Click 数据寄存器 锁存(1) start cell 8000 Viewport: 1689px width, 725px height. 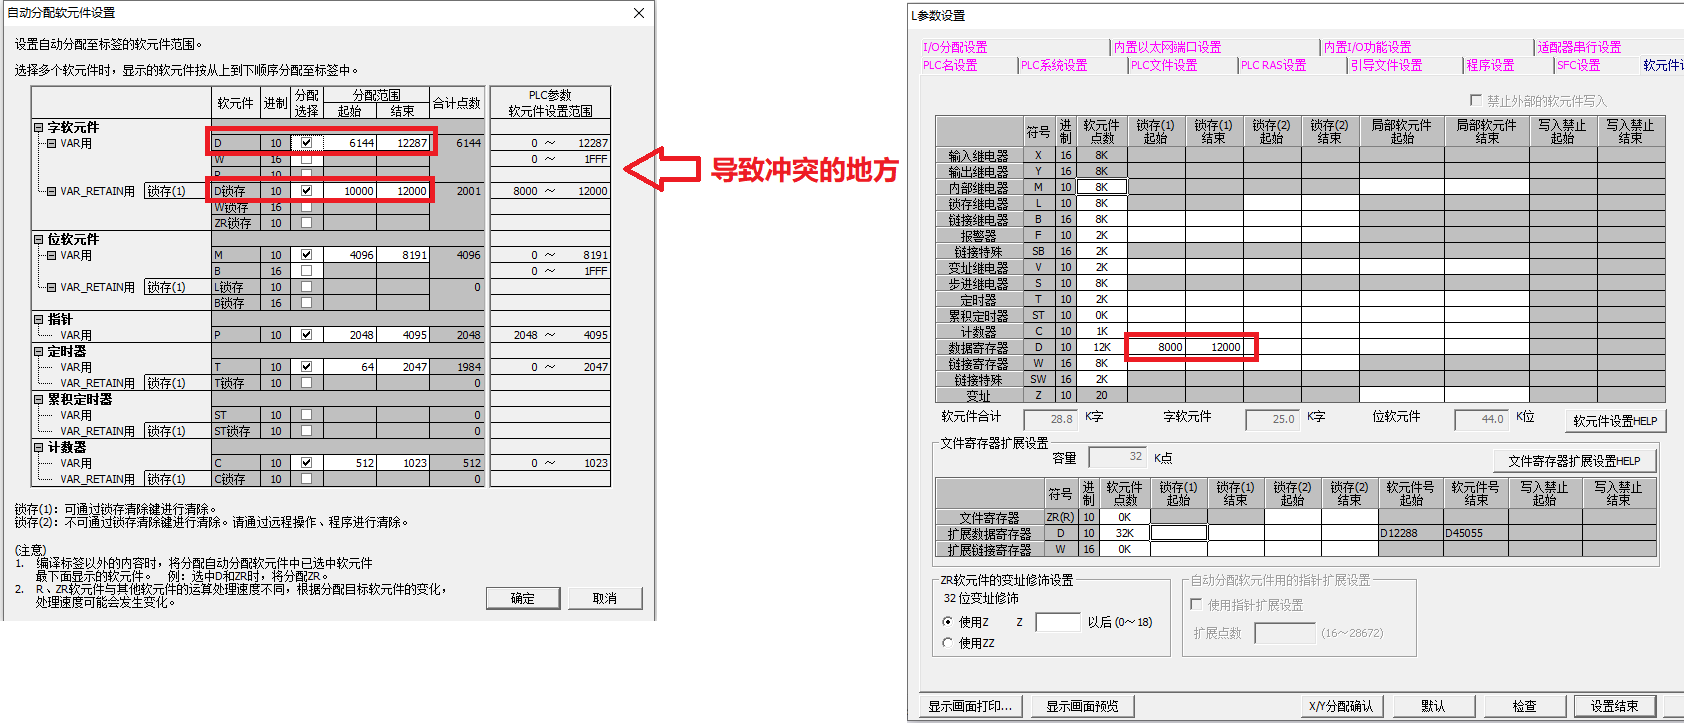pos(1156,347)
